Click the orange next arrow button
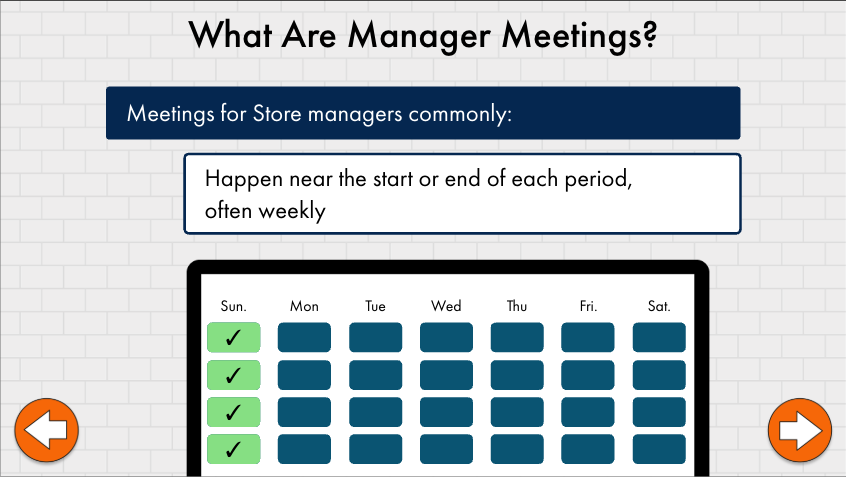Screen dimensions: 846x477 799,431
